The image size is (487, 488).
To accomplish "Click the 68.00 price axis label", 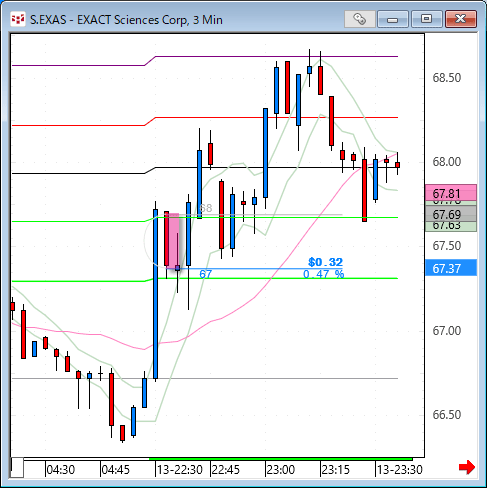I will [x=447, y=162].
